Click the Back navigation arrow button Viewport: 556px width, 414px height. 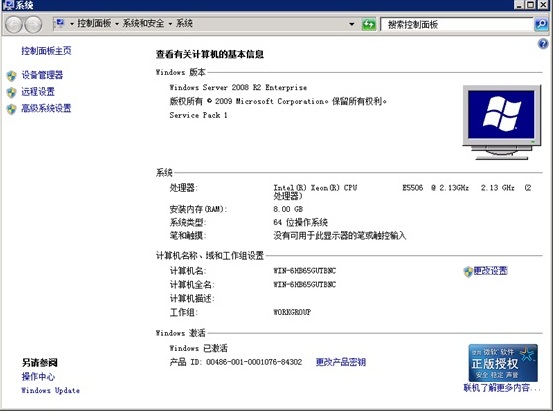pyautogui.click(x=14, y=24)
